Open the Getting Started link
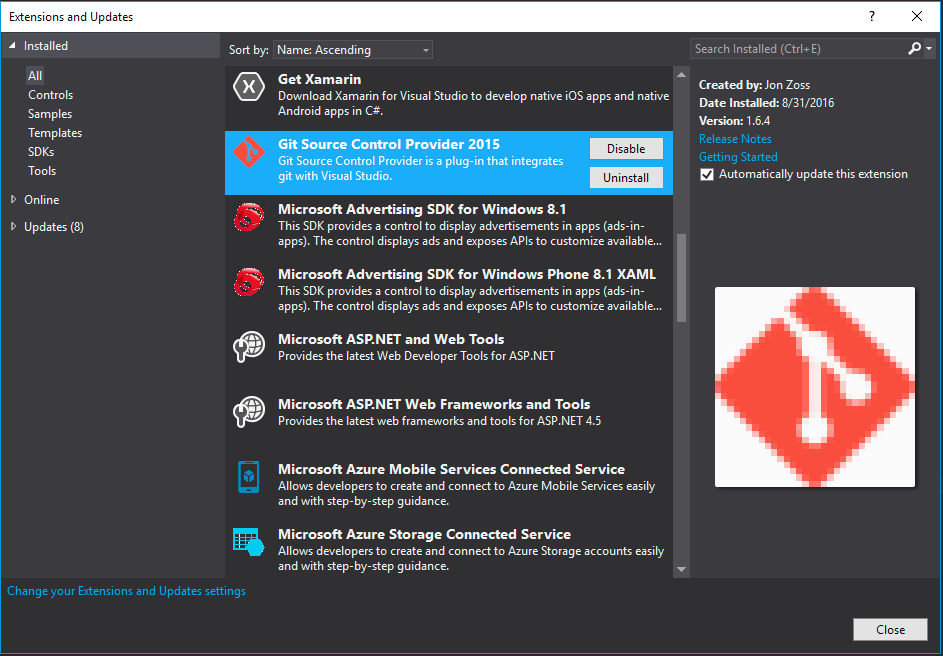This screenshot has height=656, width=943. click(x=738, y=156)
